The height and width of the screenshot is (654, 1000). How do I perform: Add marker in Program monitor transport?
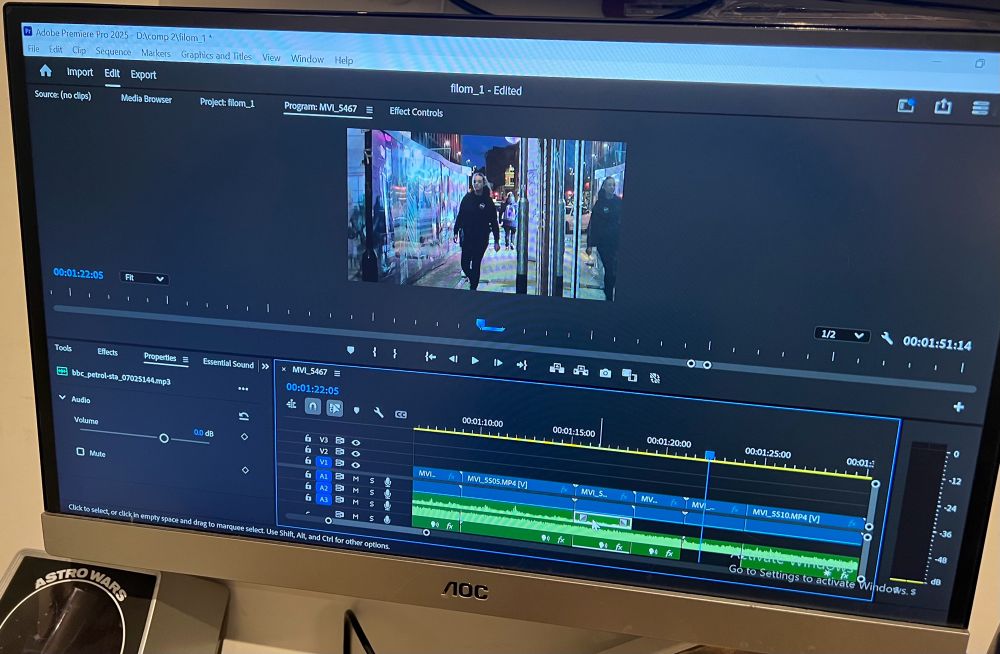tap(350, 350)
